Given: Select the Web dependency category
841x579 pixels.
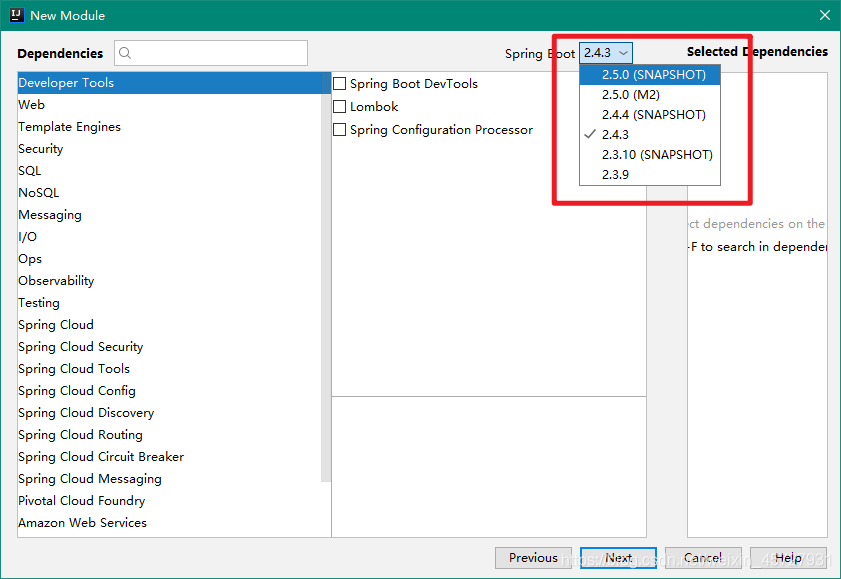Looking at the screenshot, I should click(31, 104).
